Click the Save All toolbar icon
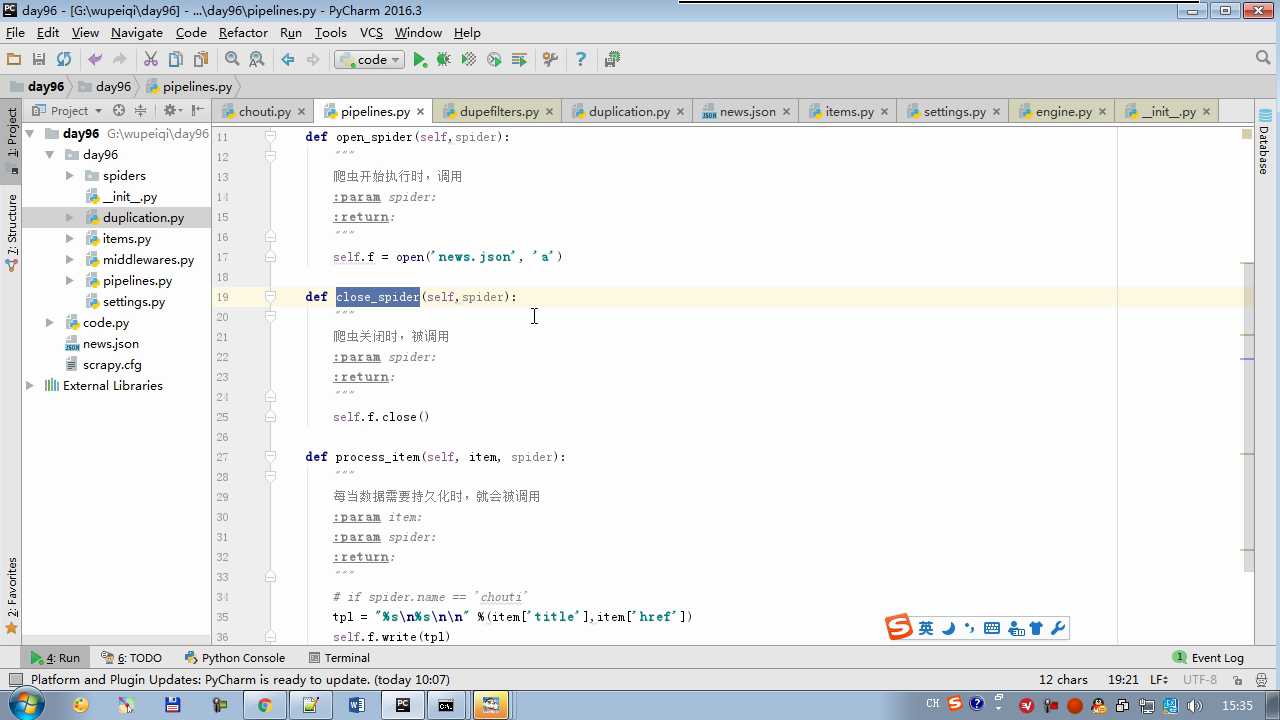 click(x=39, y=60)
